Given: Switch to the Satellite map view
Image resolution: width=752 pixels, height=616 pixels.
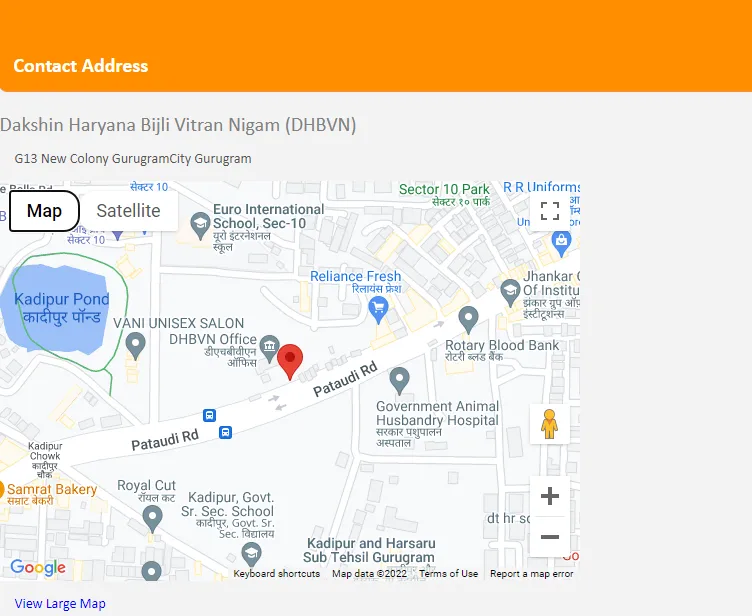Looking at the screenshot, I should pos(129,211).
